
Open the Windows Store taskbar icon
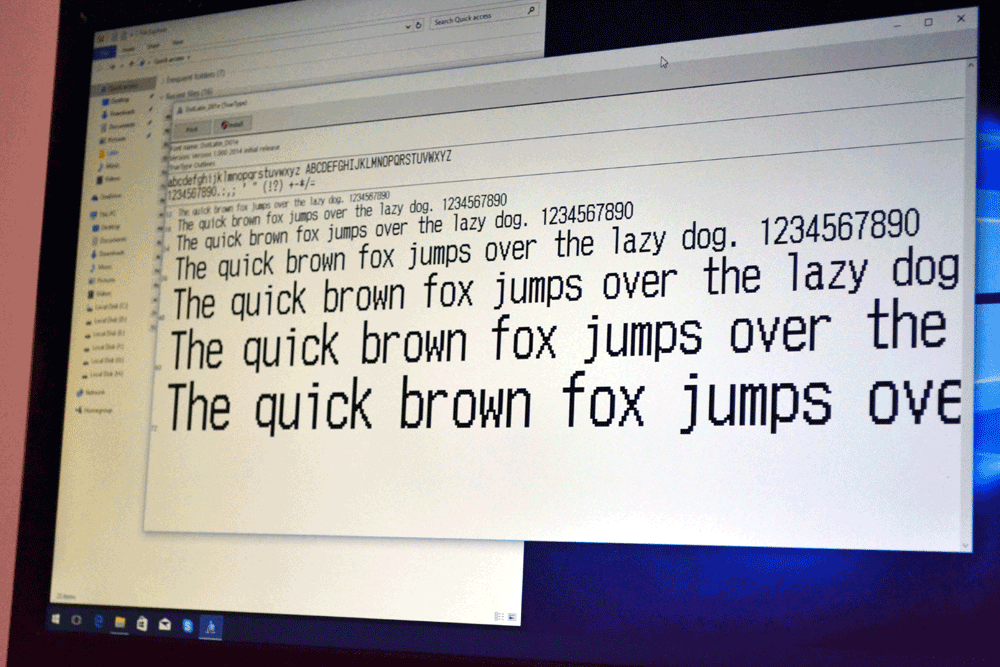coord(142,624)
